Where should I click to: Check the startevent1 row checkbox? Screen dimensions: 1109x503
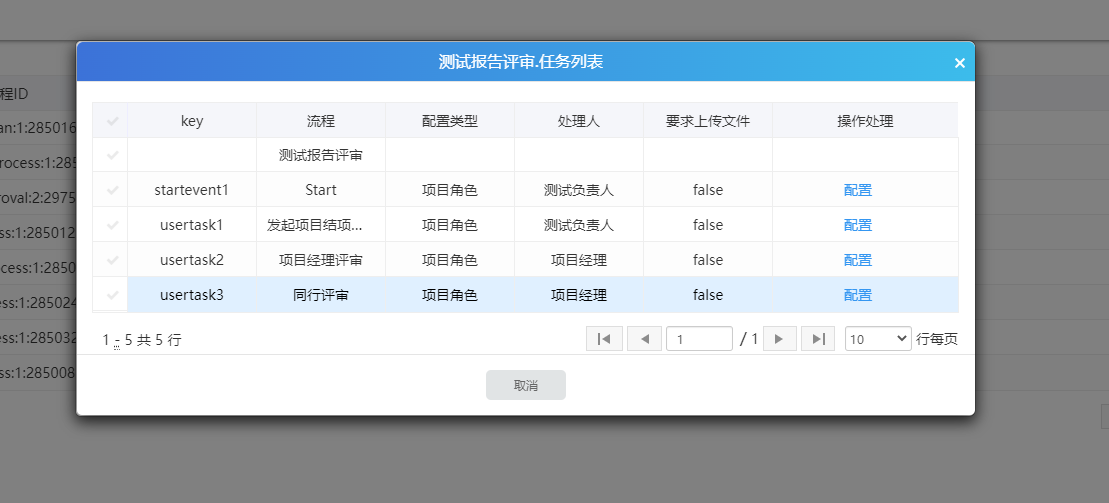click(x=111, y=190)
